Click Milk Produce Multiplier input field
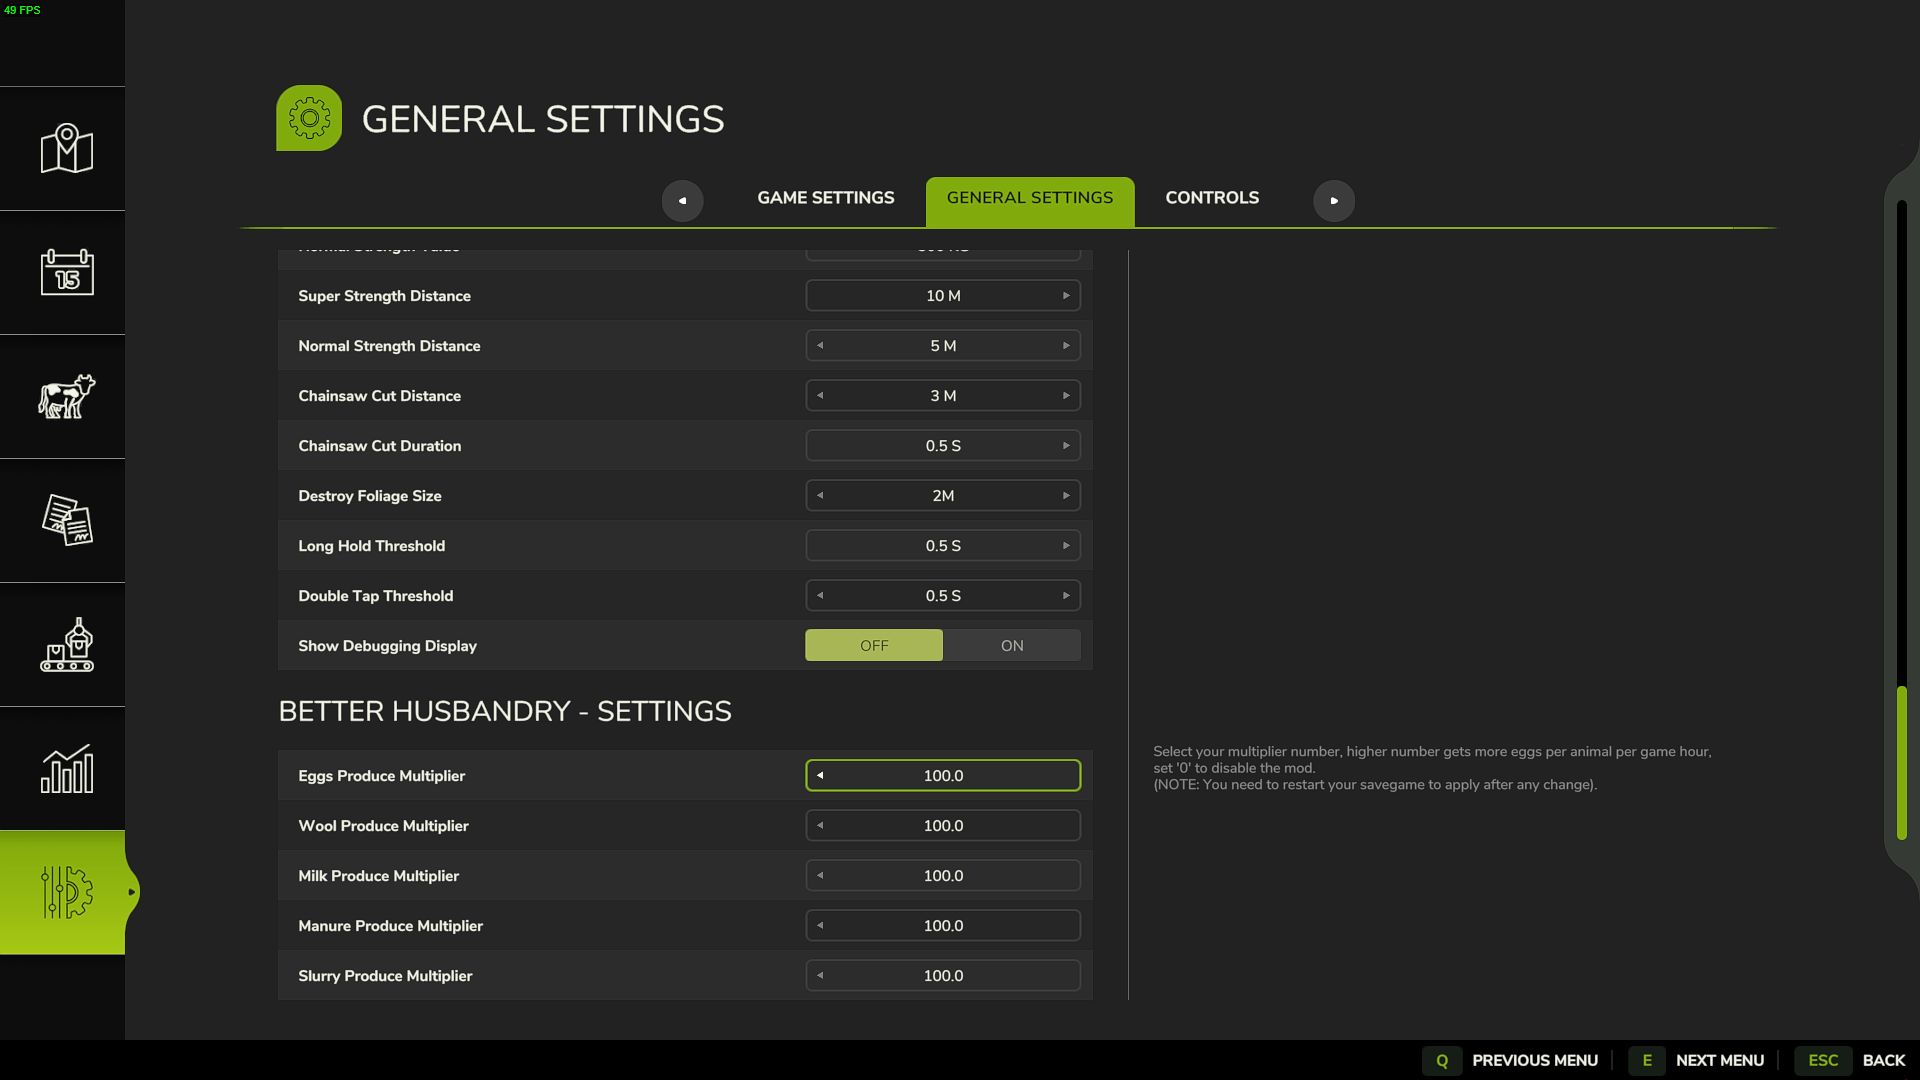The height and width of the screenshot is (1080, 1920). [x=942, y=874]
